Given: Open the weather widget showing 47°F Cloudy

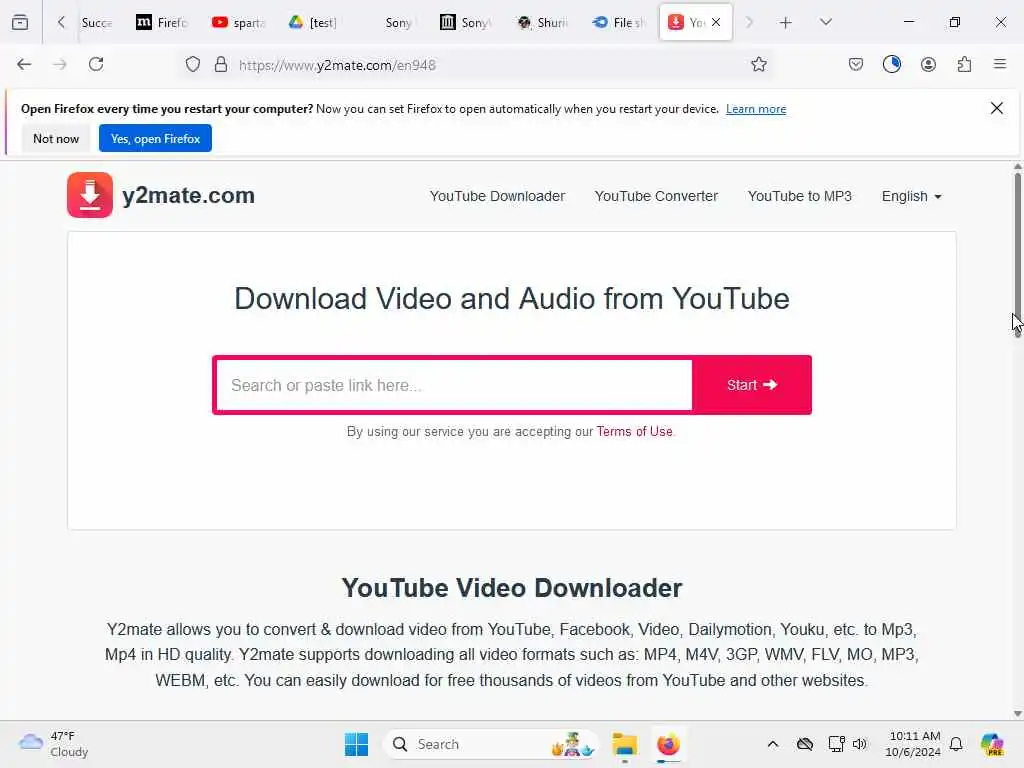Looking at the screenshot, I should pyautogui.click(x=54, y=744).
